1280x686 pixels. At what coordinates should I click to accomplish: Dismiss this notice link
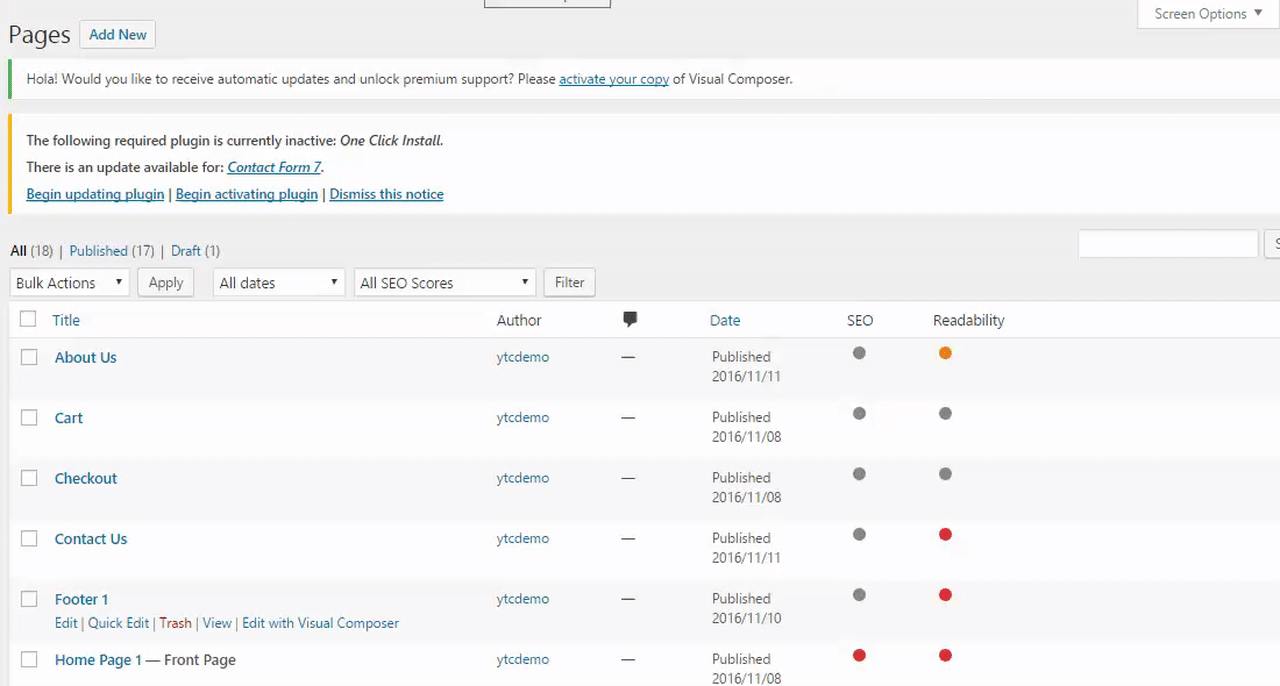pyautogui.click(x=386, y=194)
